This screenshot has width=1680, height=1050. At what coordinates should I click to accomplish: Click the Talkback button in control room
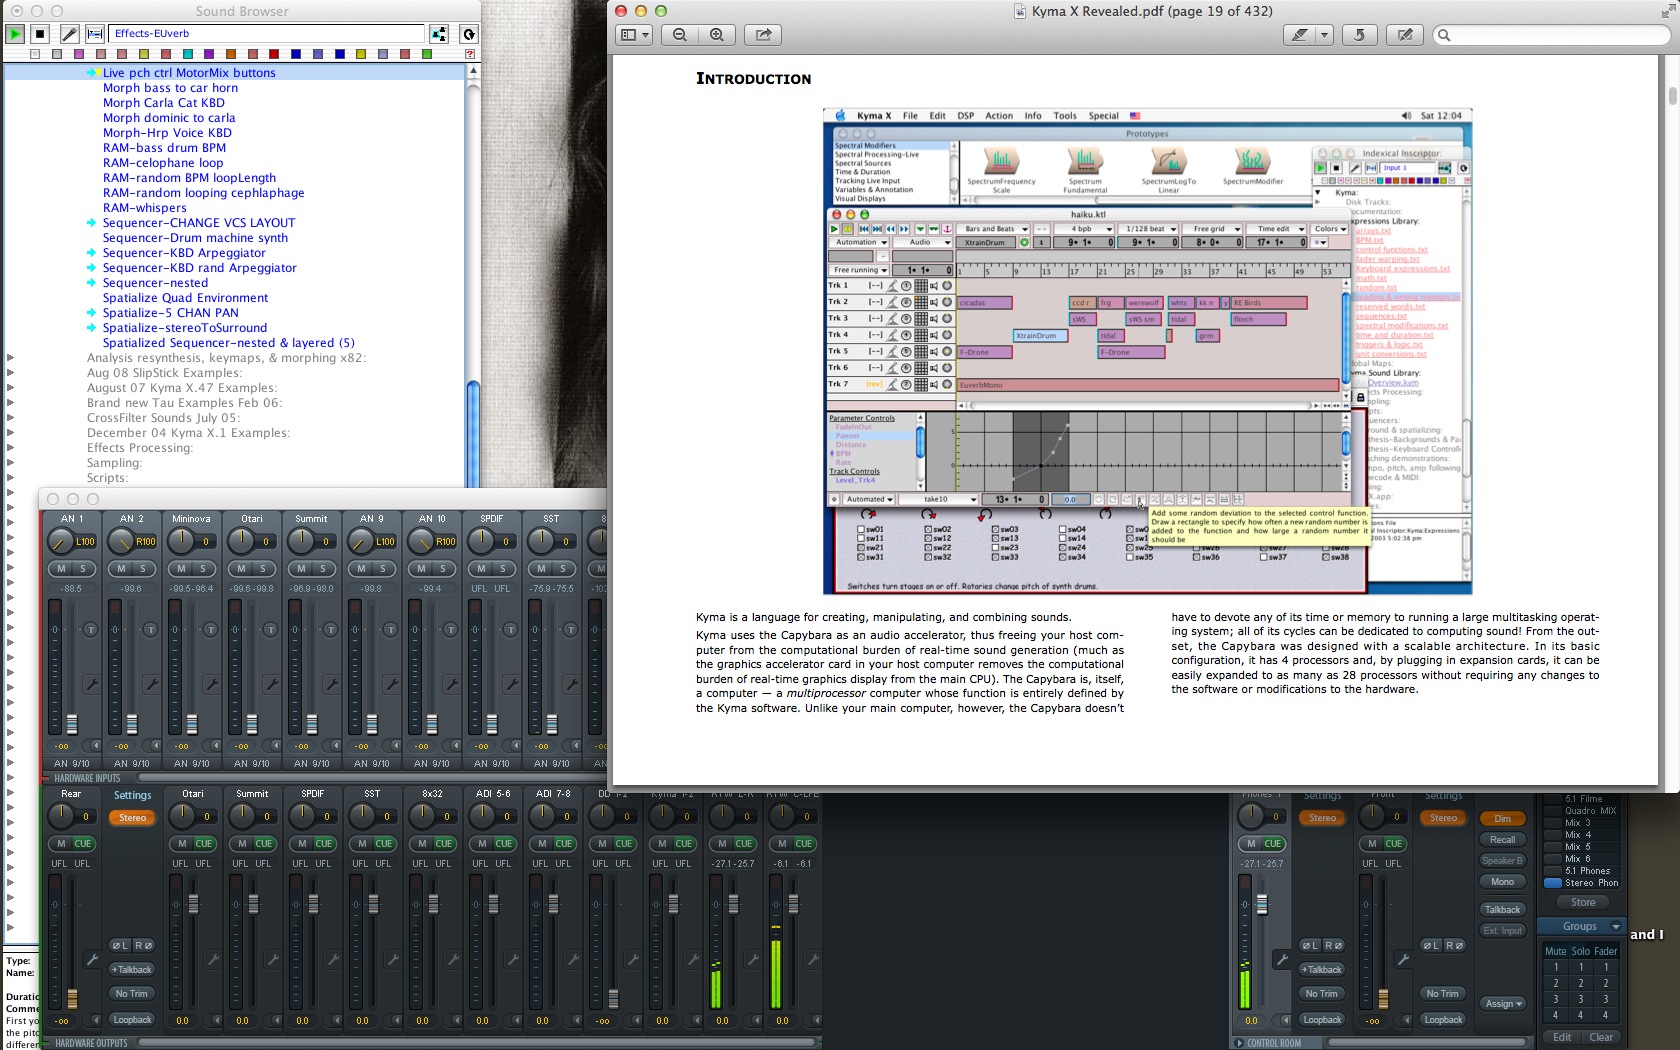pos(1502,910)
